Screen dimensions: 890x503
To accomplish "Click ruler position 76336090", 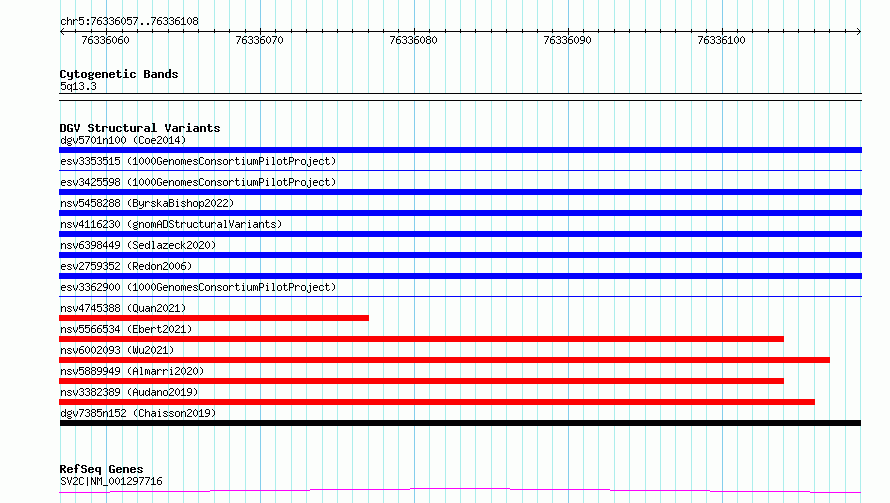I will click(567, 40).
